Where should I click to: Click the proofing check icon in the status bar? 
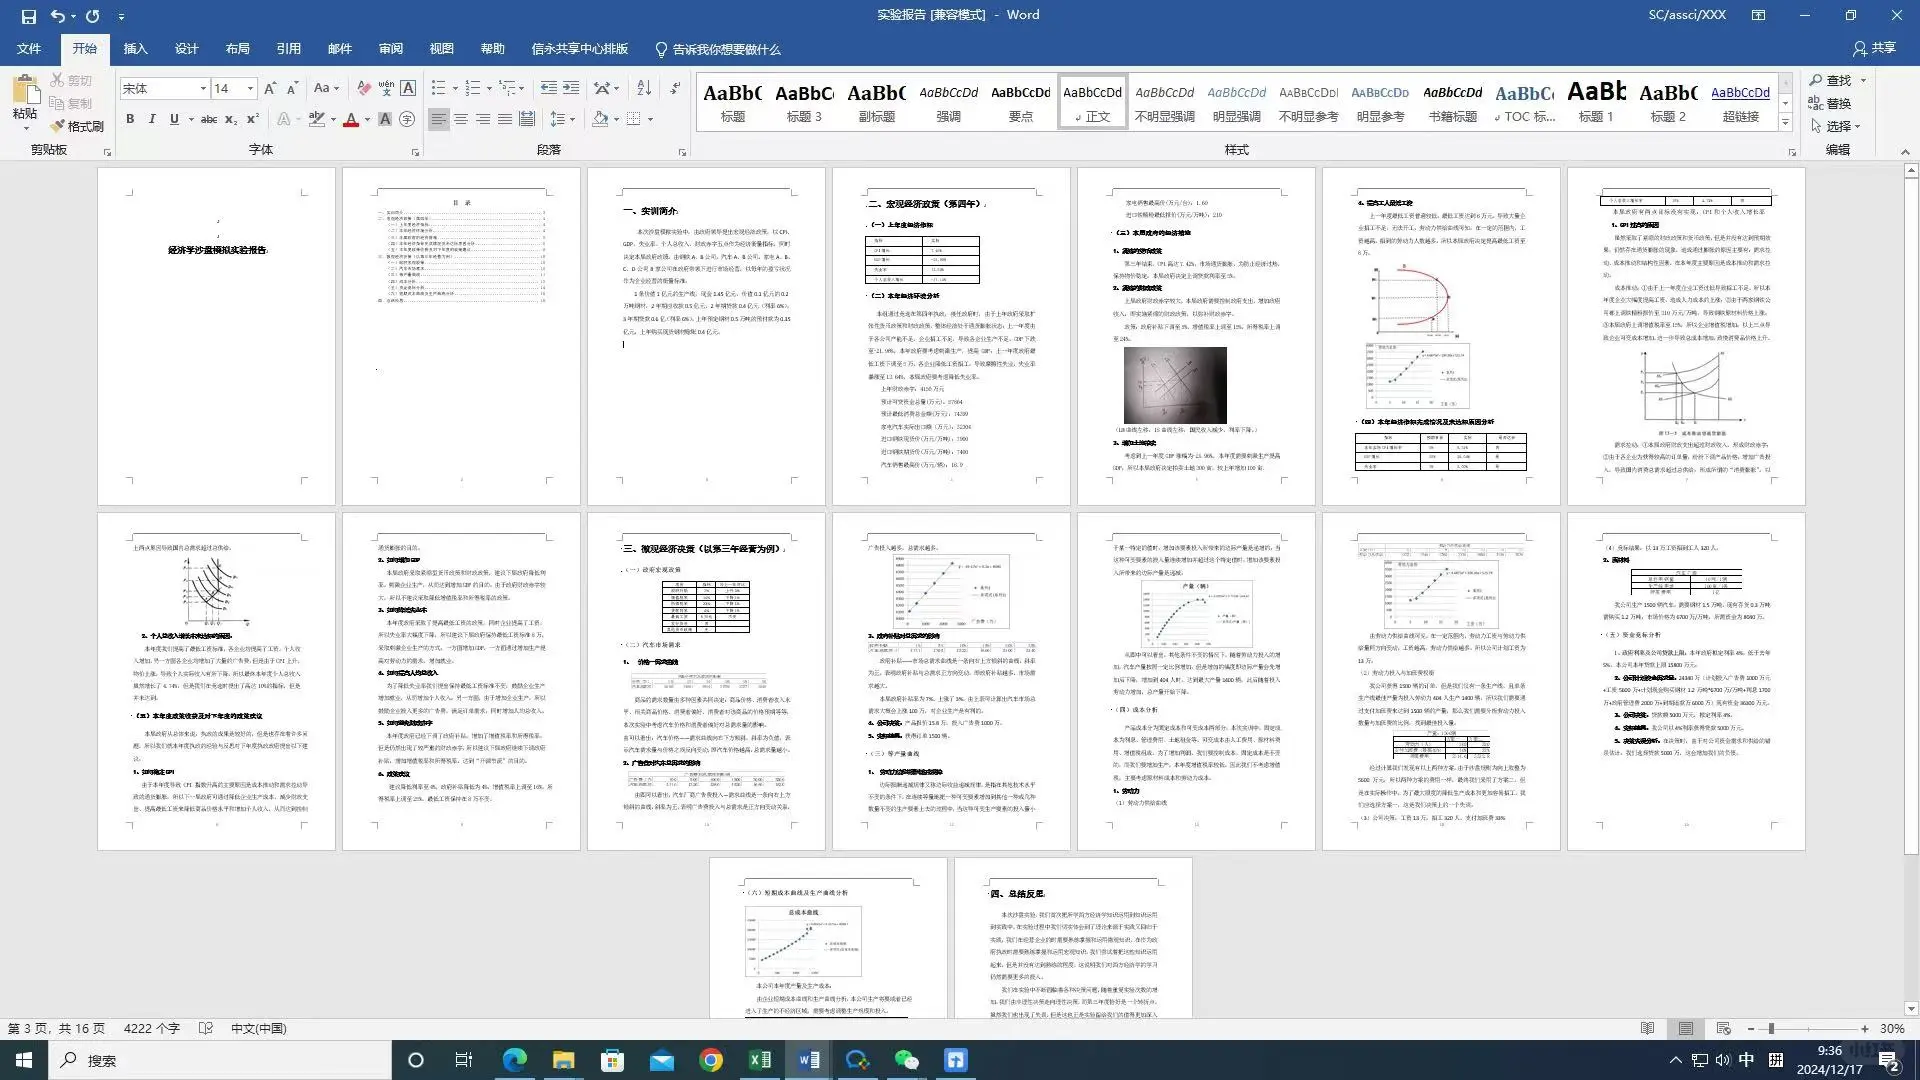coord(206,1028)
